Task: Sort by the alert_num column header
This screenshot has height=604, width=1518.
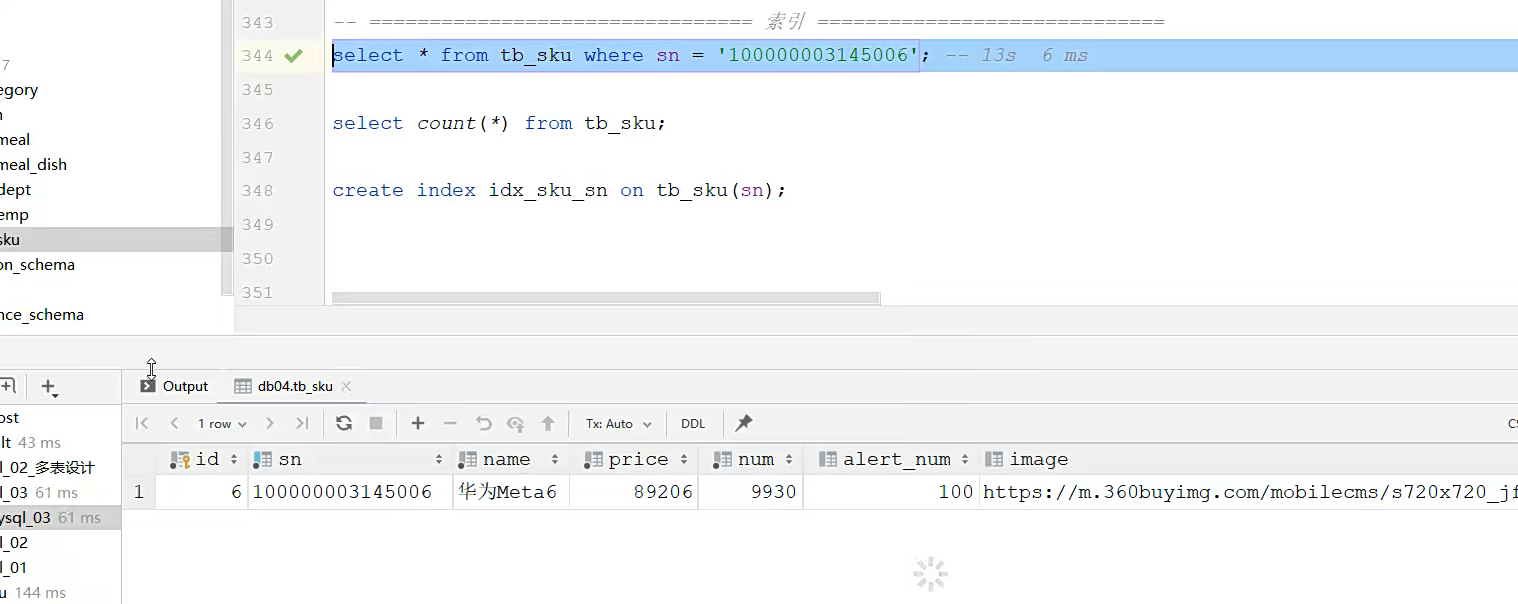Action: pos(892,460)
